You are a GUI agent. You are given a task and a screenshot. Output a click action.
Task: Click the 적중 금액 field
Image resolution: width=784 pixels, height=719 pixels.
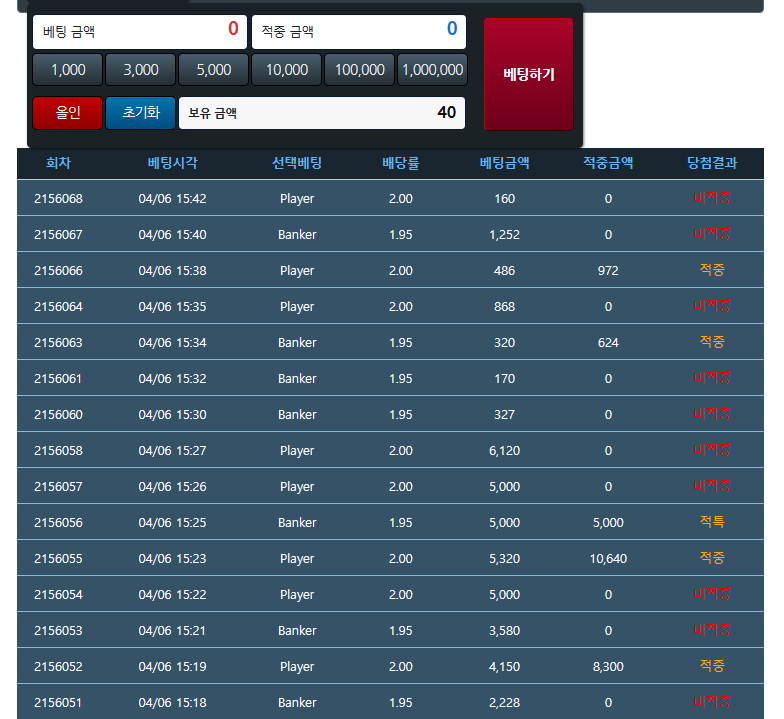tap(359, 31)
